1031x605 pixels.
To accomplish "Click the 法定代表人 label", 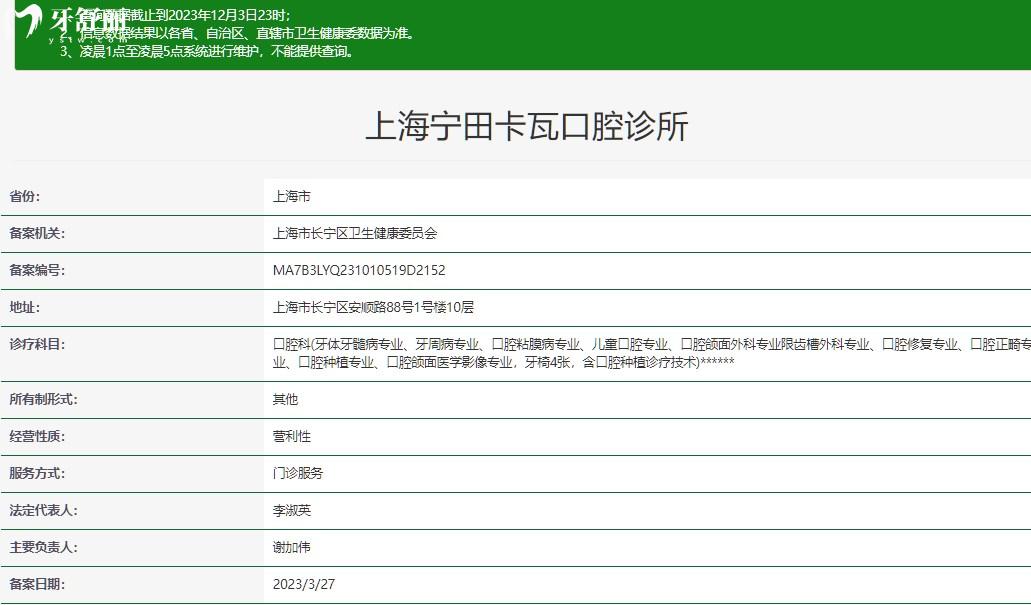I will pyautogui.click(x=43, y=509).
